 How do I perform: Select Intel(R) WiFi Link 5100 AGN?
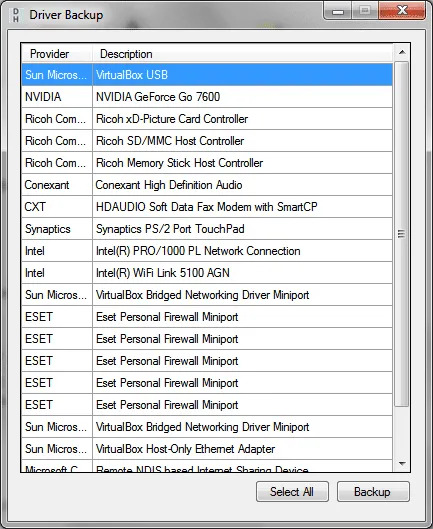tap(207, 273)
